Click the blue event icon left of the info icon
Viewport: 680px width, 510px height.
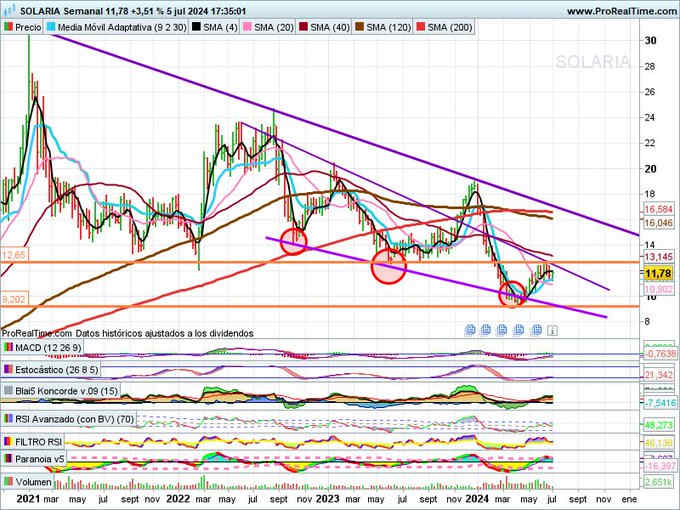(x=536, y=330)
